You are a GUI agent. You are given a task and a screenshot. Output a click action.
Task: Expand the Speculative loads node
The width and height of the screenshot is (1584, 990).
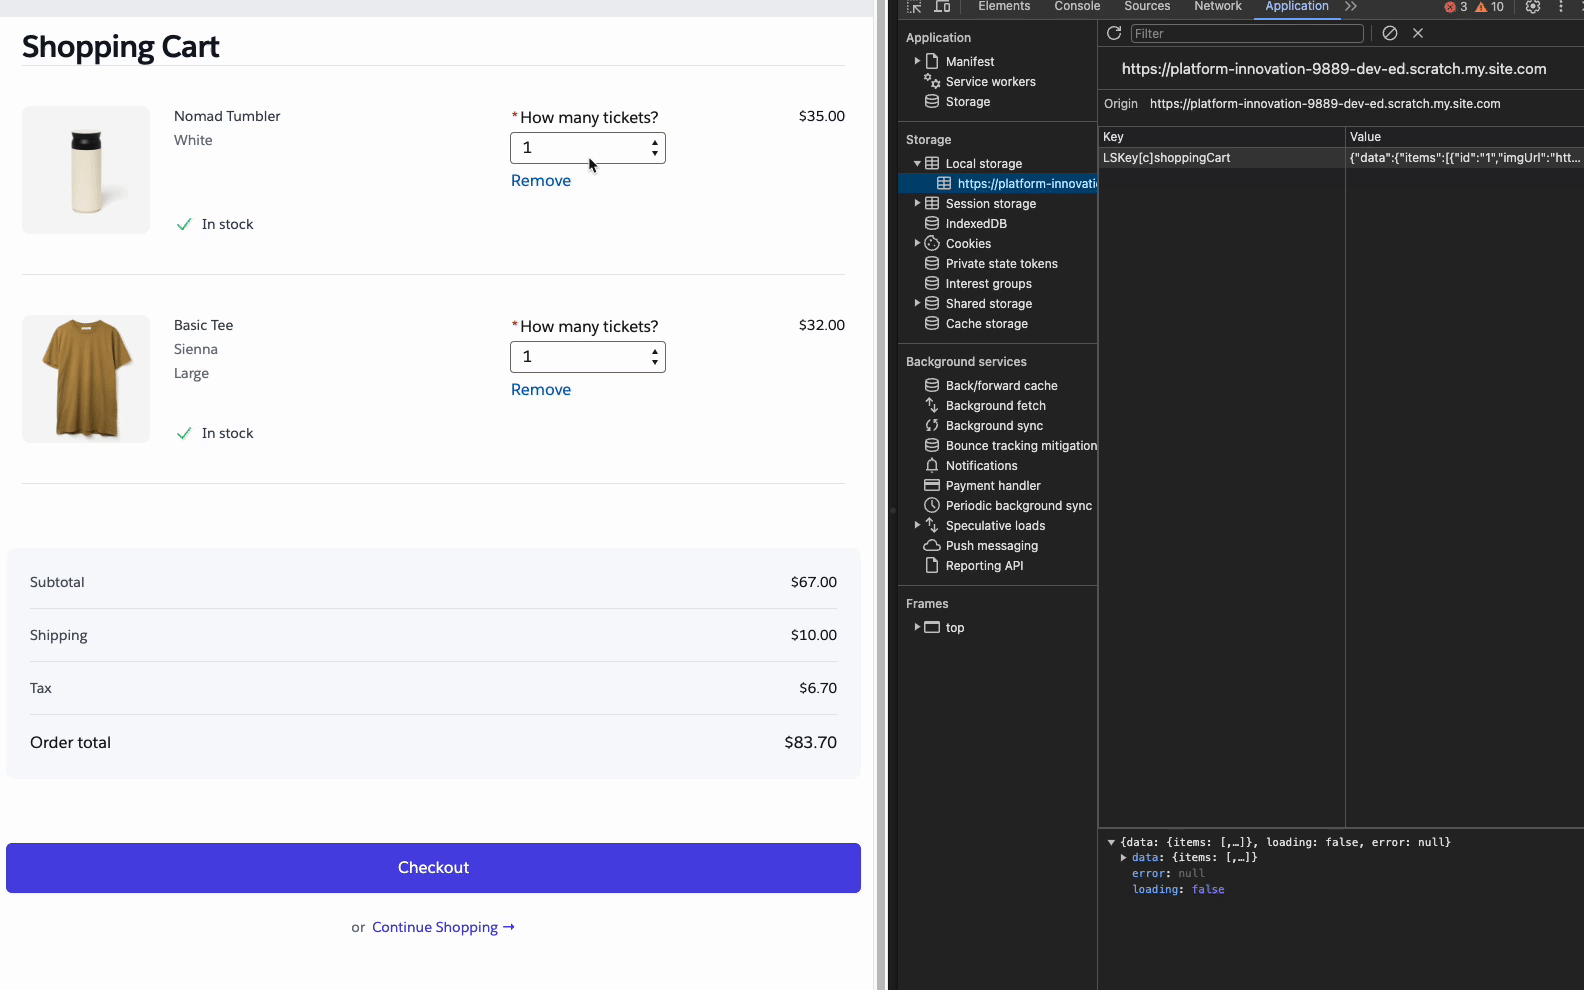coord(917,525)
